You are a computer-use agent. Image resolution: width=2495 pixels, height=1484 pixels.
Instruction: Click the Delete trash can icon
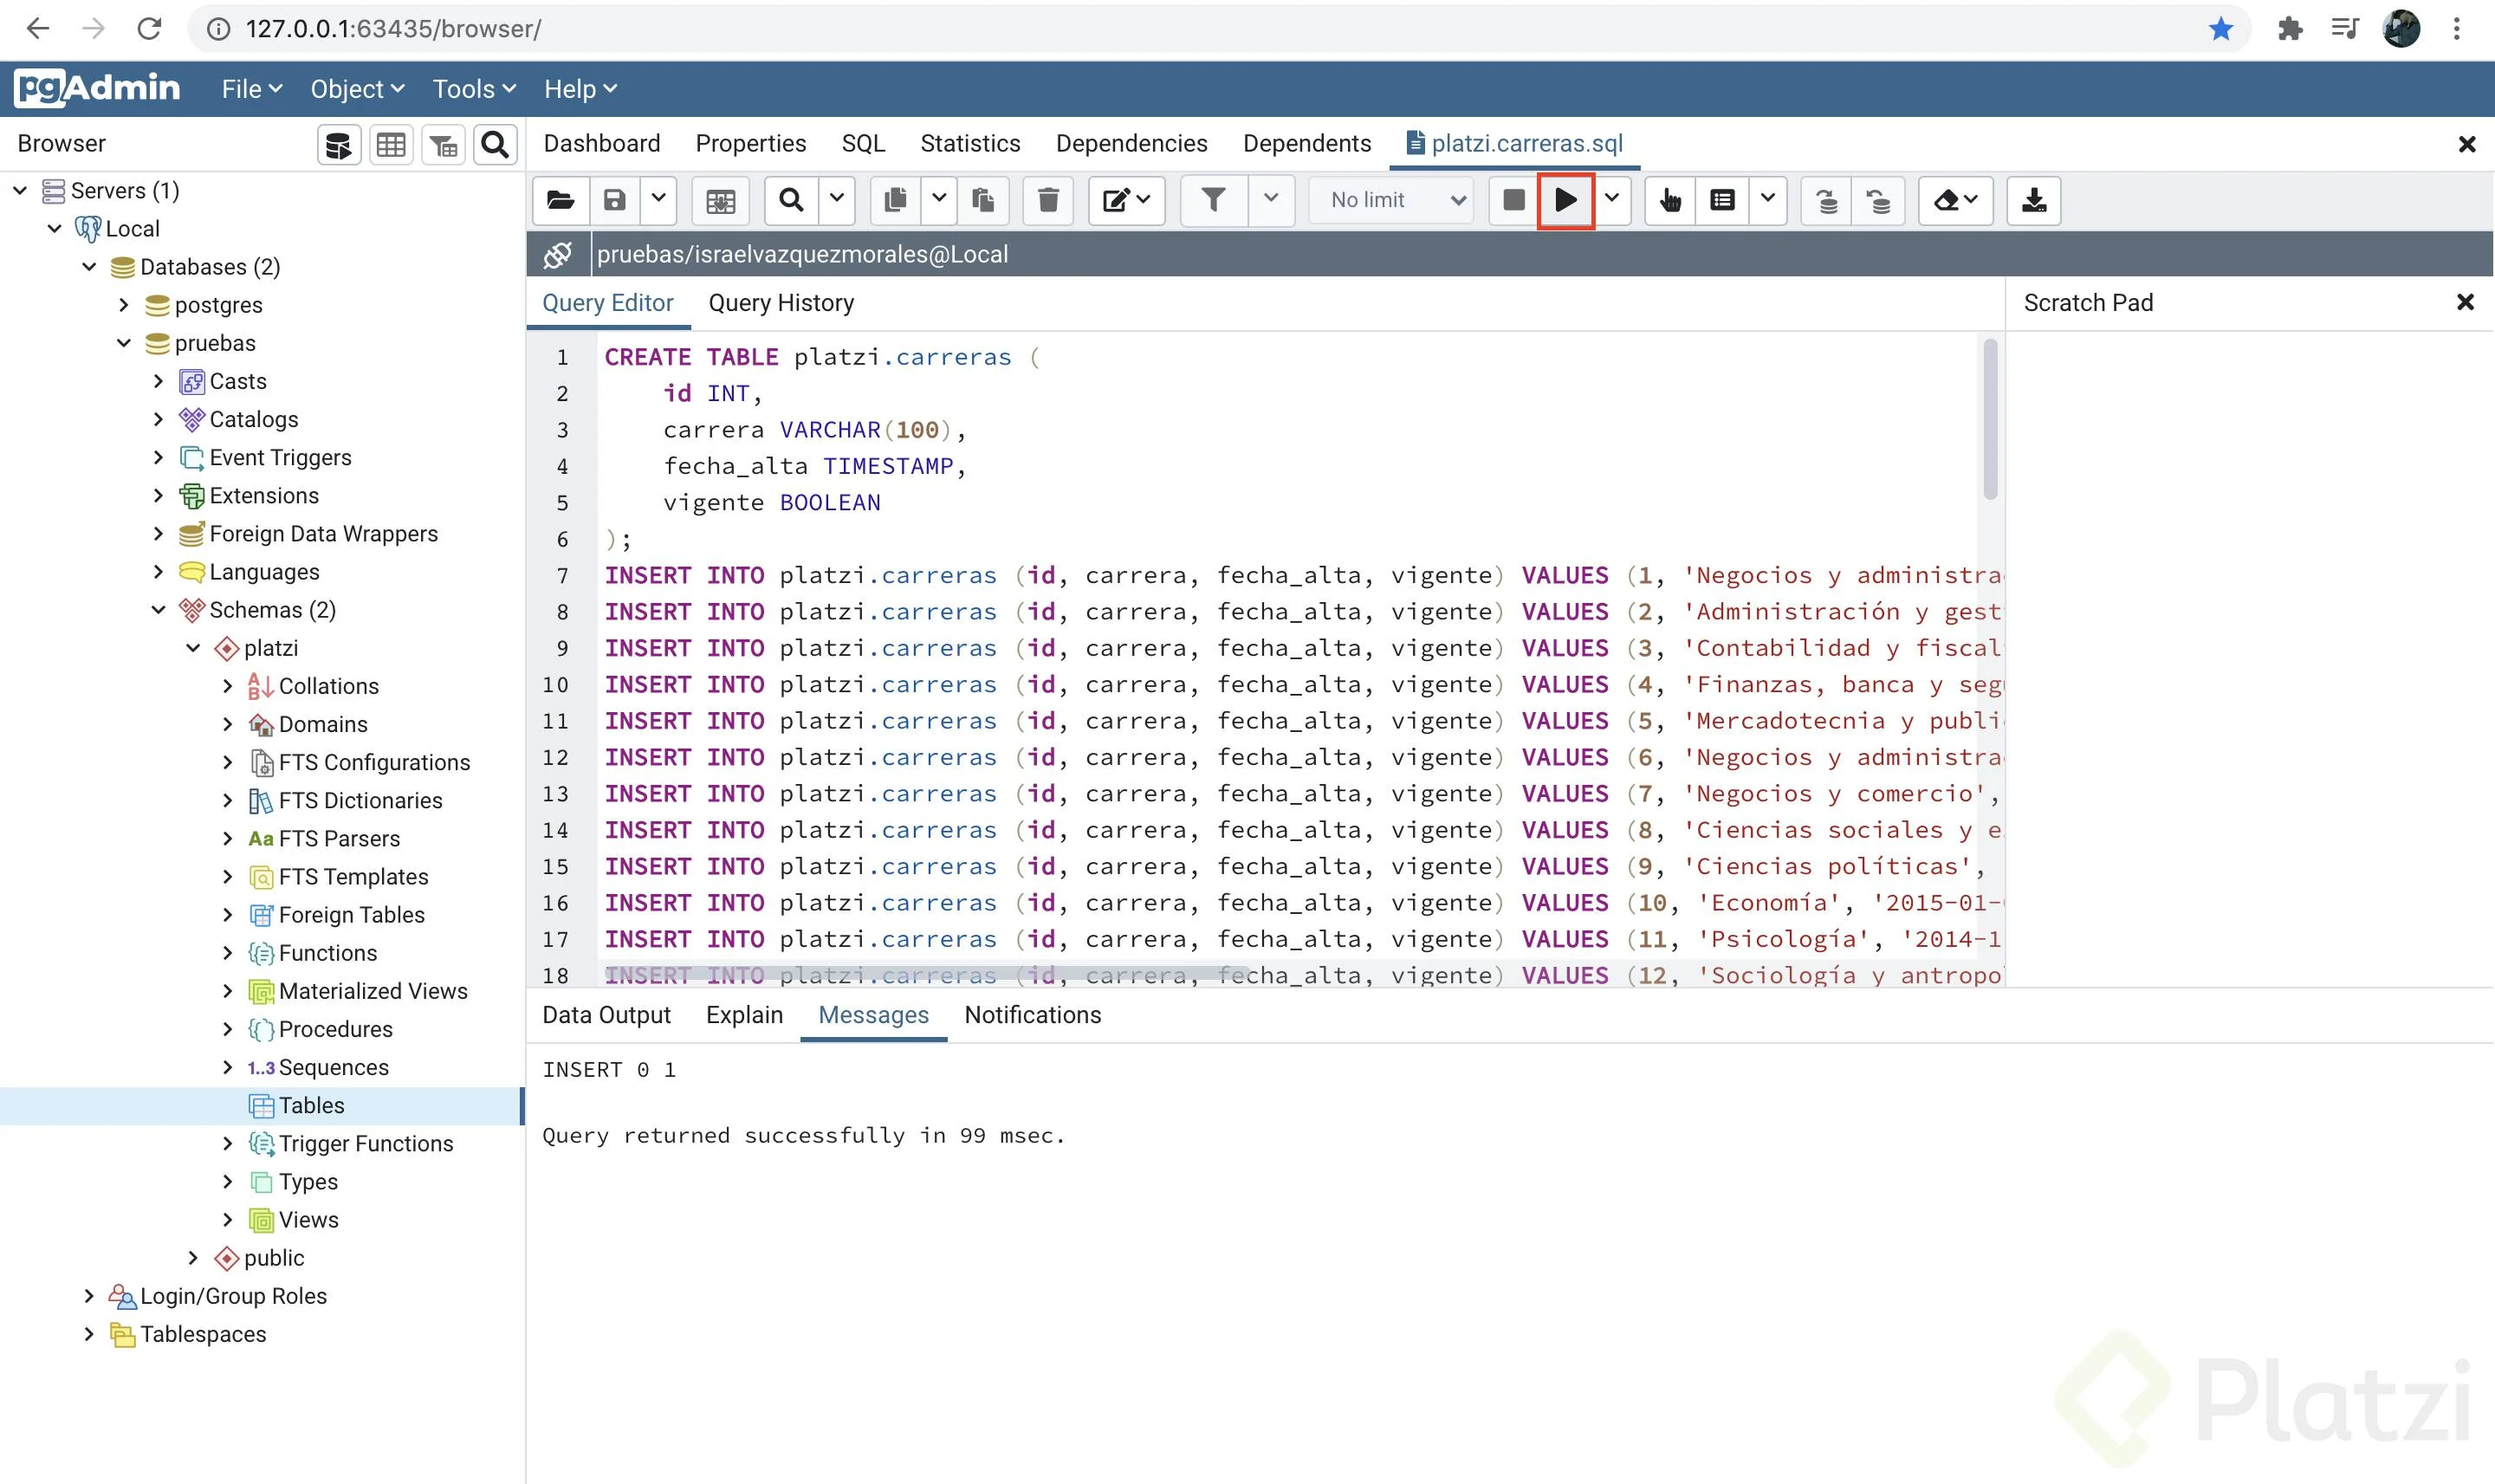1047,200
